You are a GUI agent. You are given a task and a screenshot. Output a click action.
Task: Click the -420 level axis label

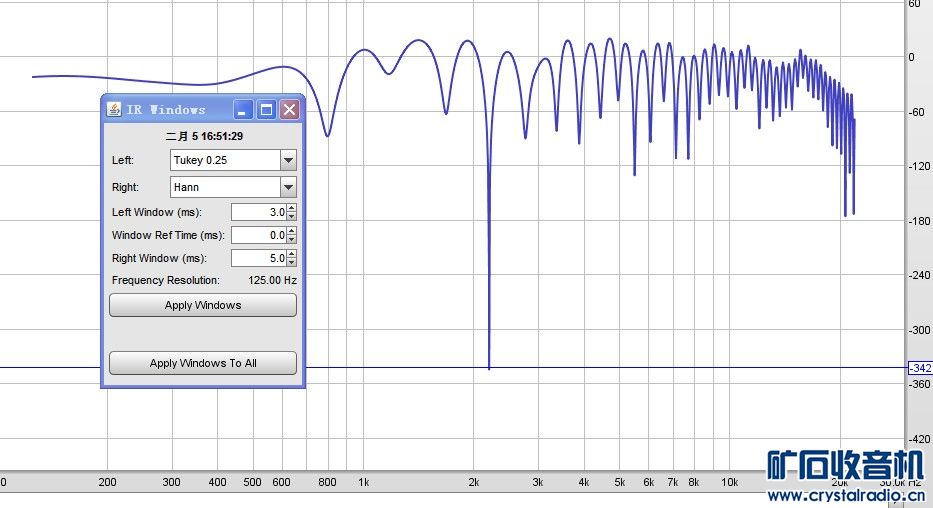(x=919, y=439)
